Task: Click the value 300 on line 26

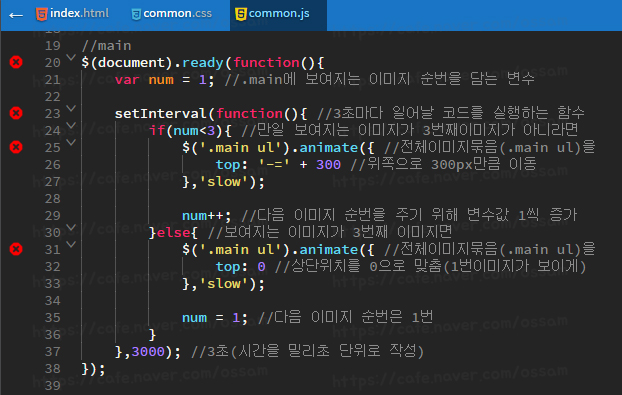Action: 328,165
